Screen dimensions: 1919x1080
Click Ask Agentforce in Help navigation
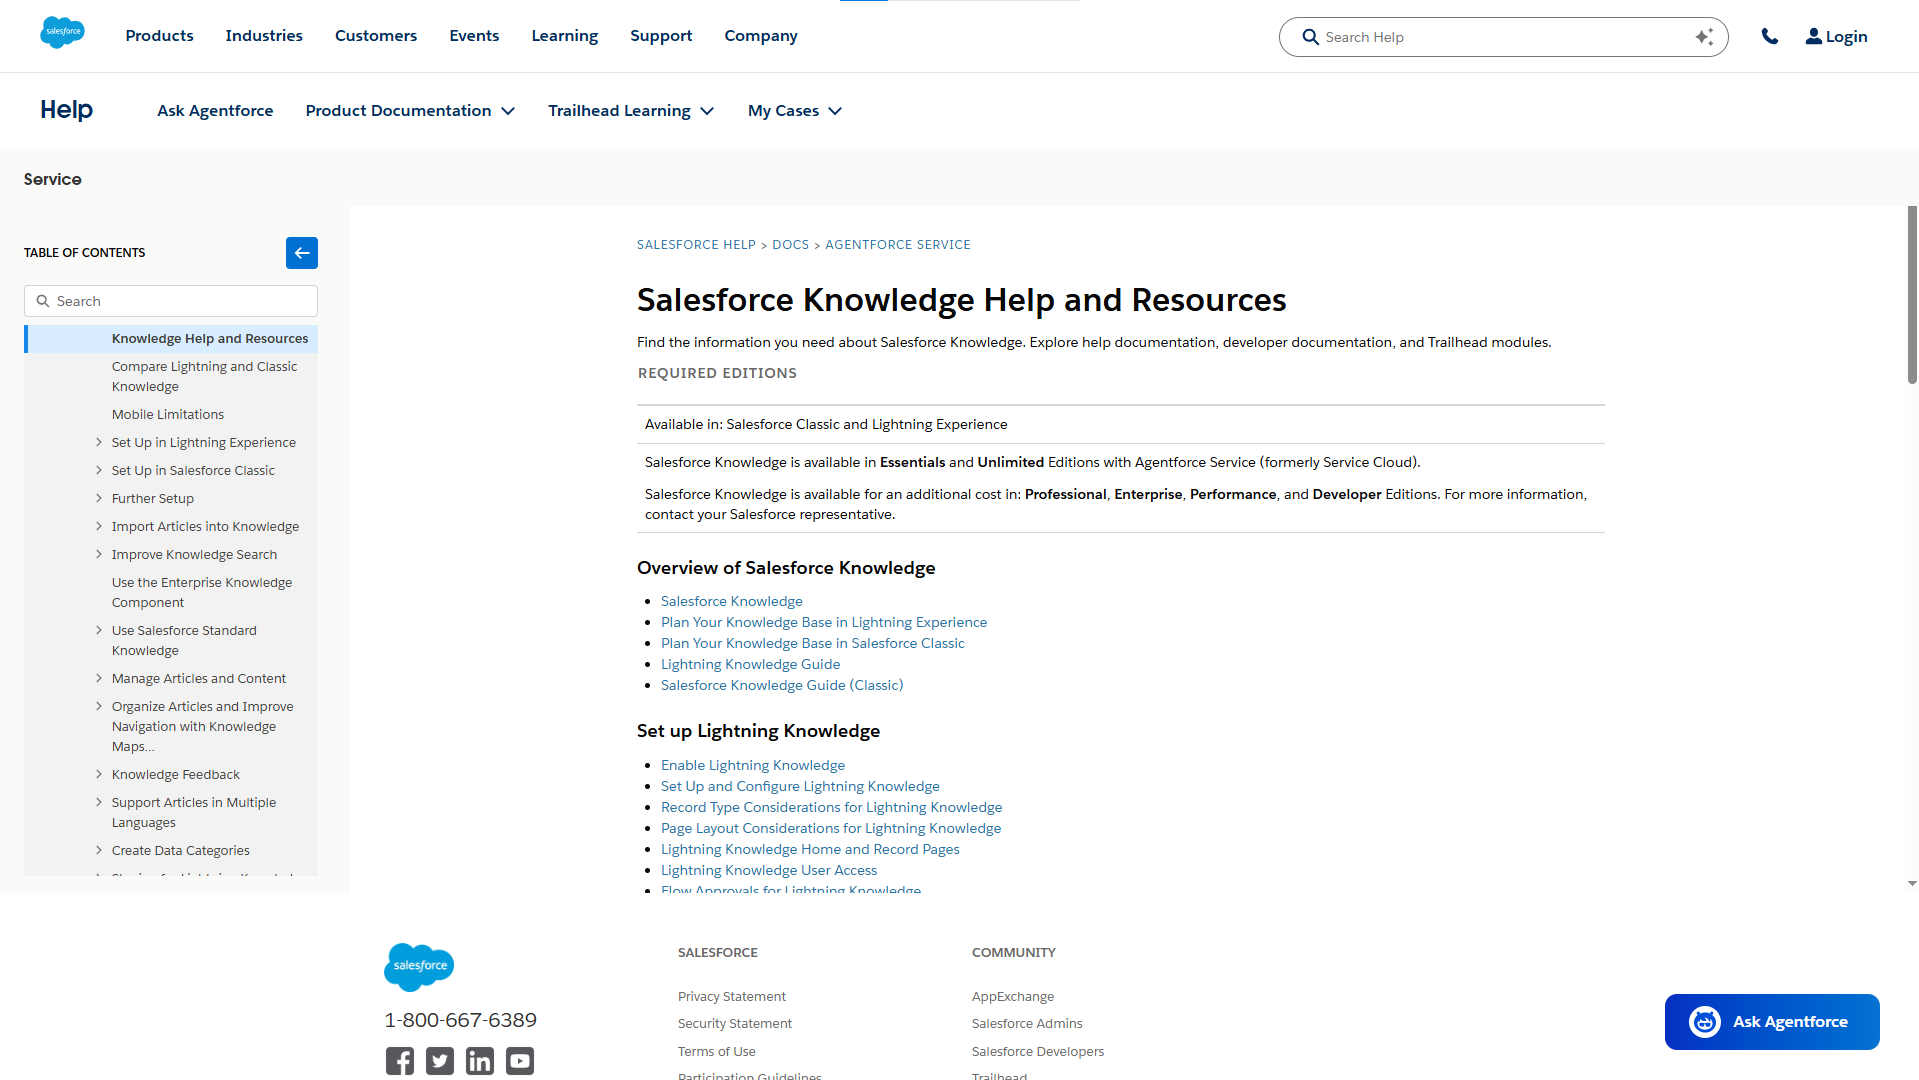tap(215, 111)
